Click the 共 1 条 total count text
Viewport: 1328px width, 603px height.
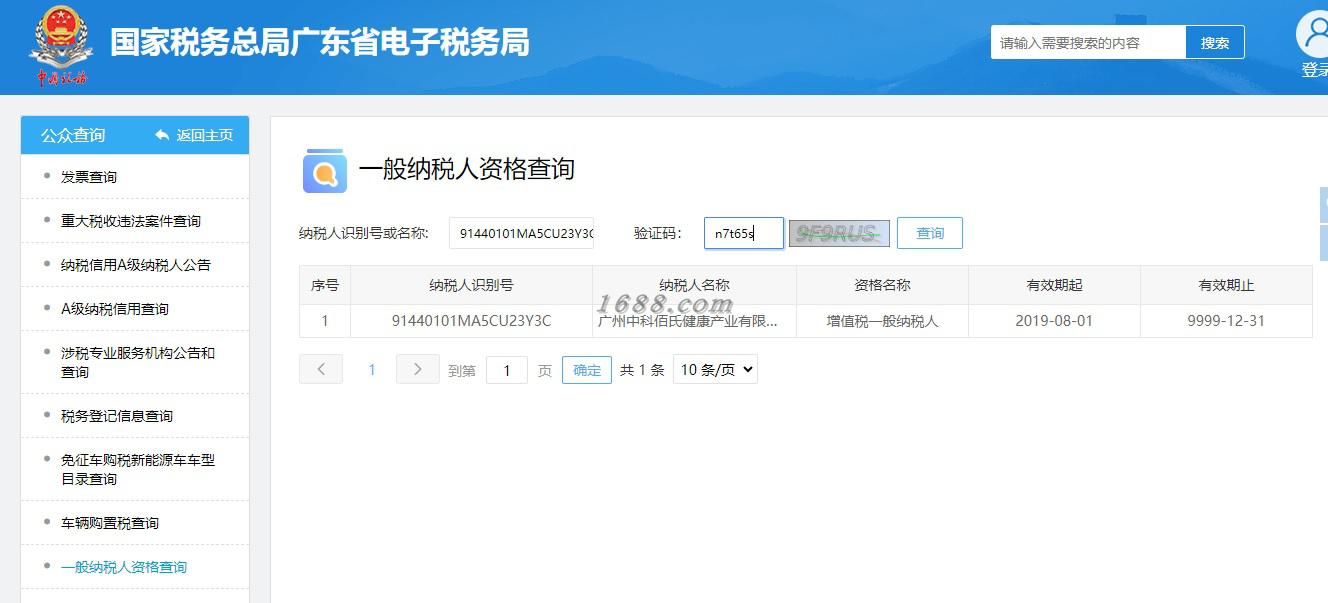tap(642, 370)
